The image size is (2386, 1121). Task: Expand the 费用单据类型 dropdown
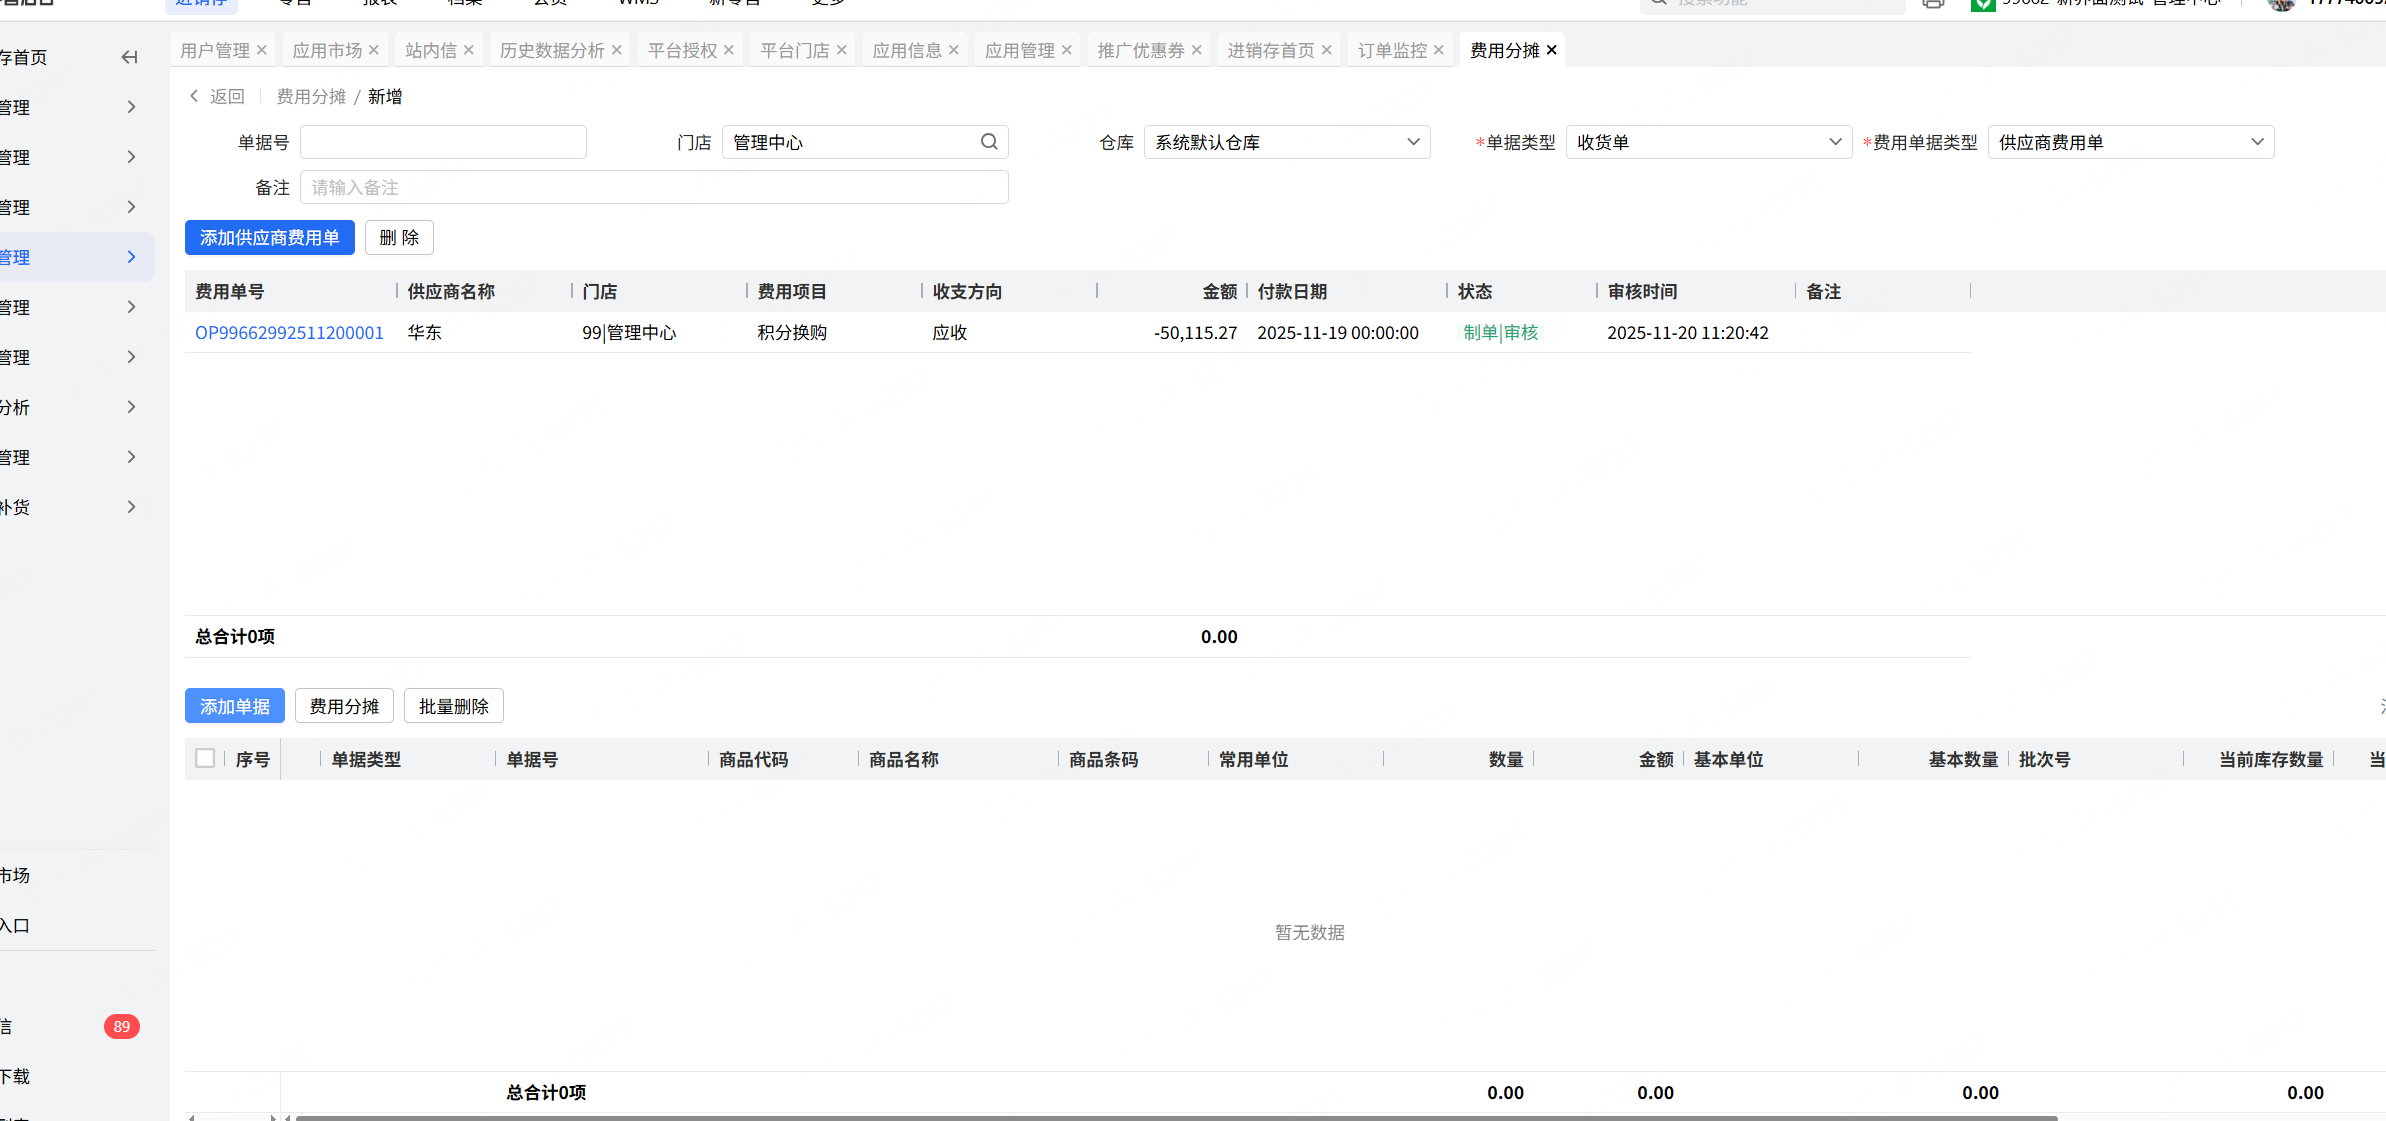[x=2130, y=142]
